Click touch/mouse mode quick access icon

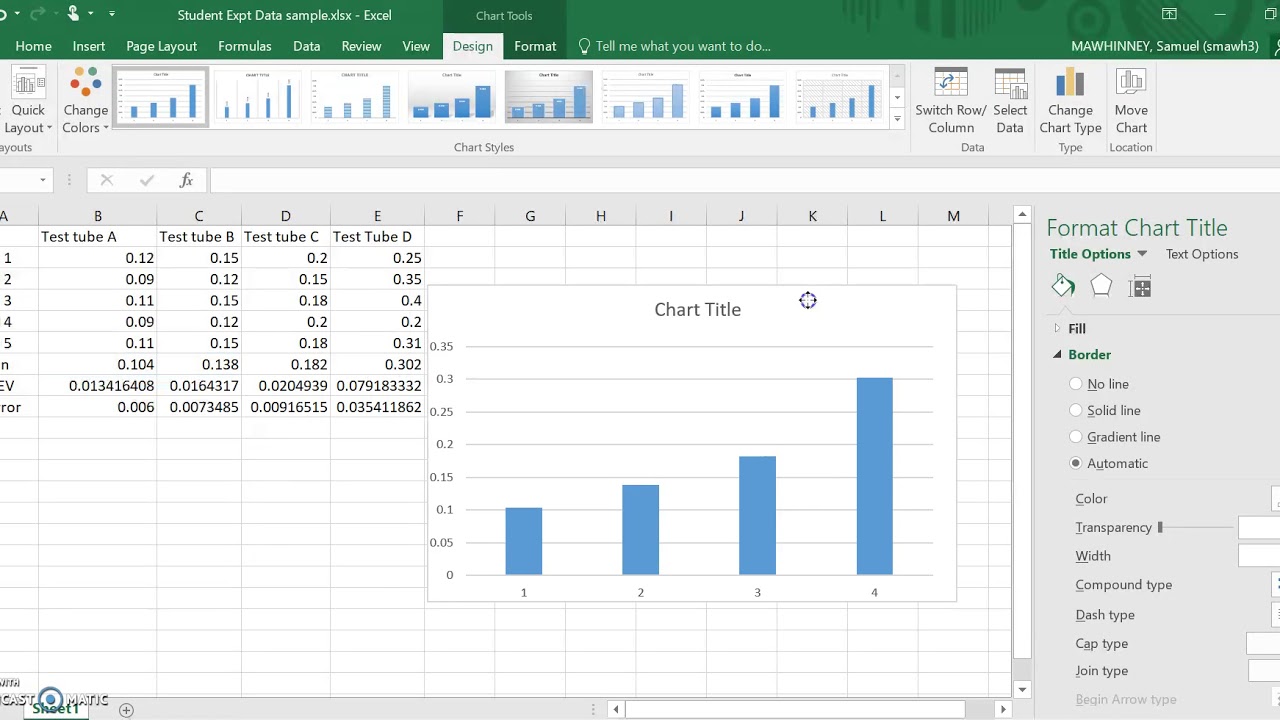(74, 14)
